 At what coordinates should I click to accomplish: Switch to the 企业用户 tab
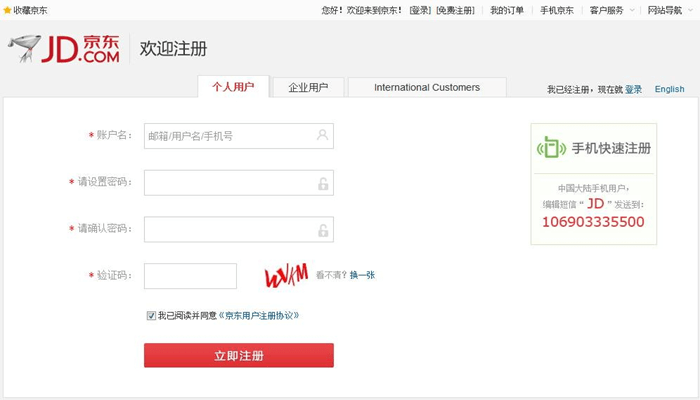[x=308, y=87]
